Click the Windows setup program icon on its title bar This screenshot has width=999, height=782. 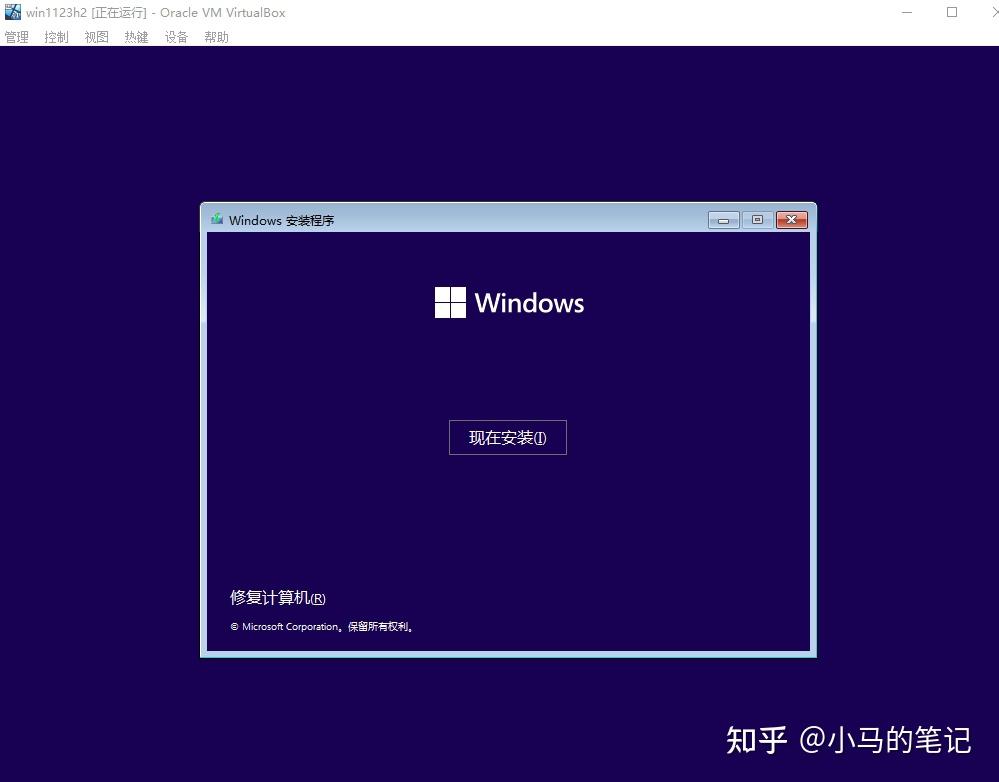coord(216,219)
